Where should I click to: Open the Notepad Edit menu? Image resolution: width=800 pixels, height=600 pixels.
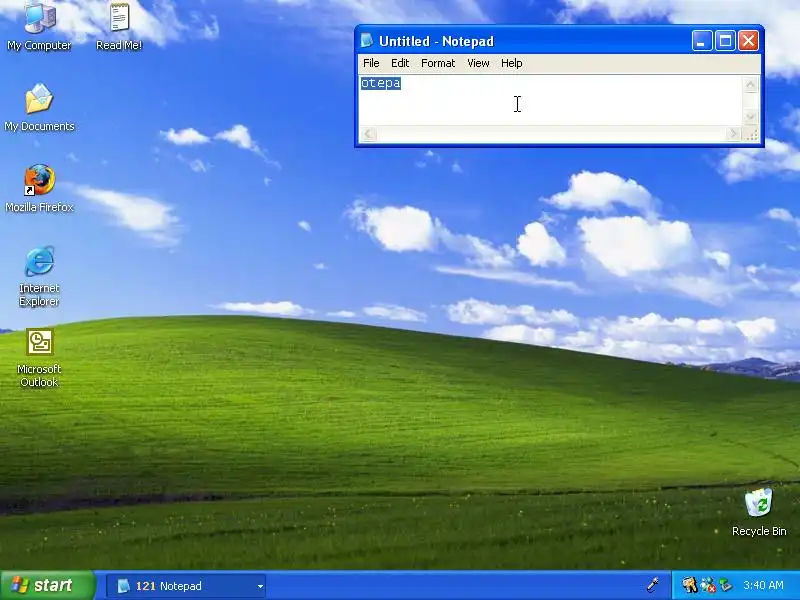(x=400, y=63)
